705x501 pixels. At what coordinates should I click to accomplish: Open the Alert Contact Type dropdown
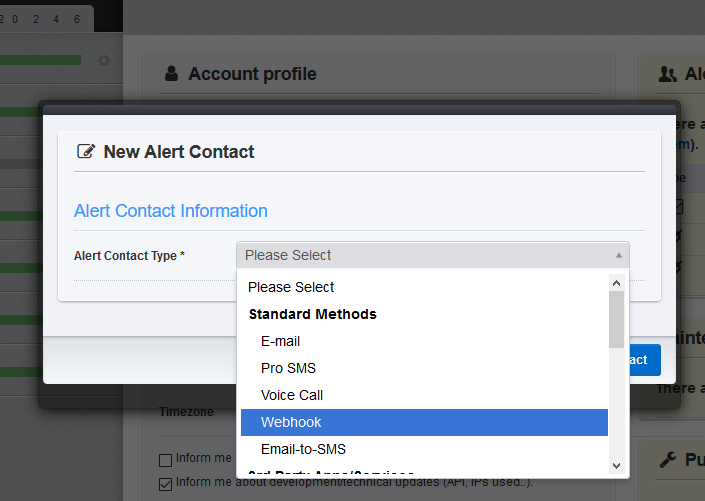coord(432,255)
